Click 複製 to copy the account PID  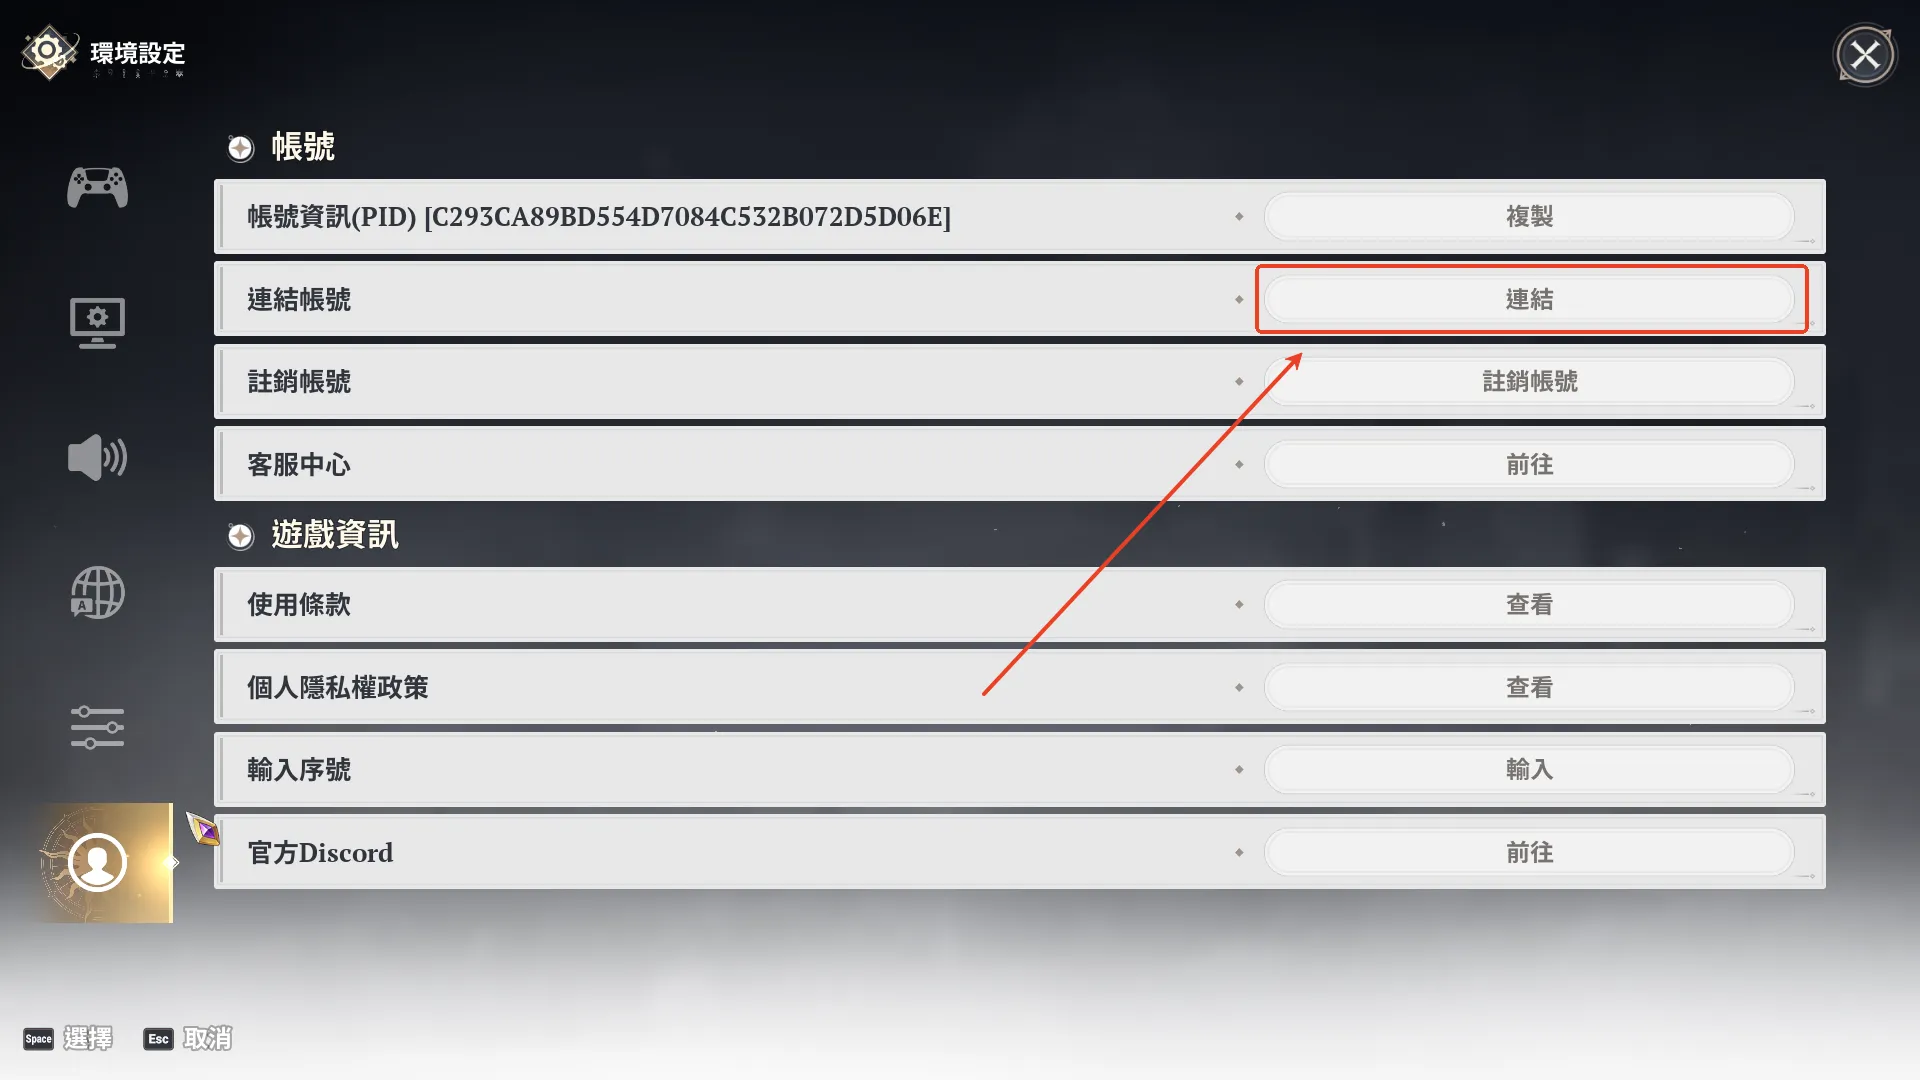1529,216
